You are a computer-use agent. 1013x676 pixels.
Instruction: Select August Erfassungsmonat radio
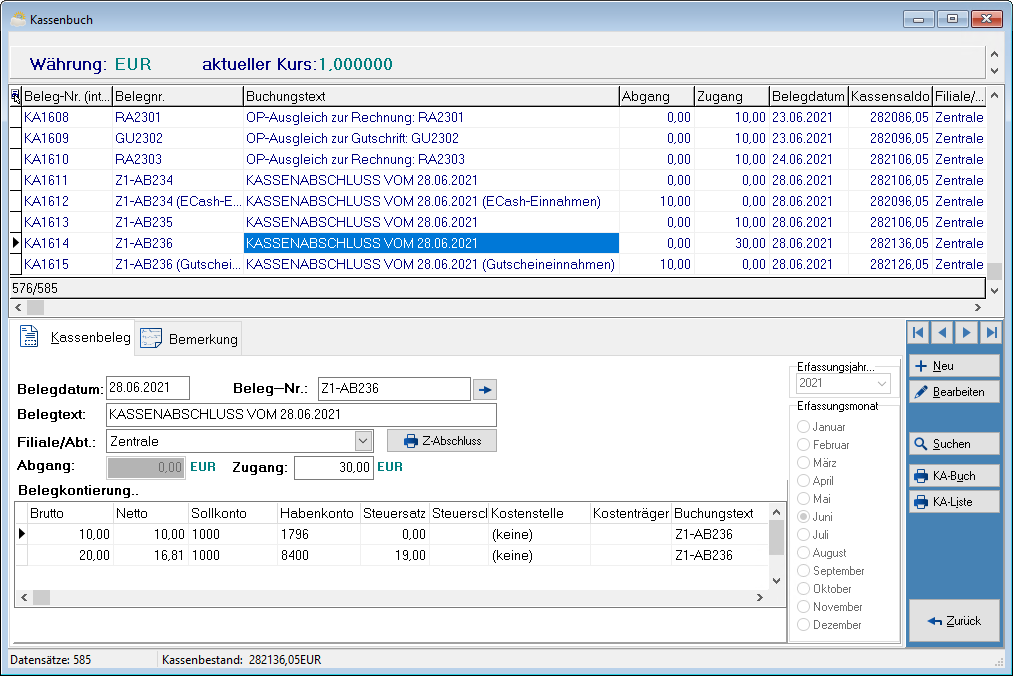click(803, 553)
